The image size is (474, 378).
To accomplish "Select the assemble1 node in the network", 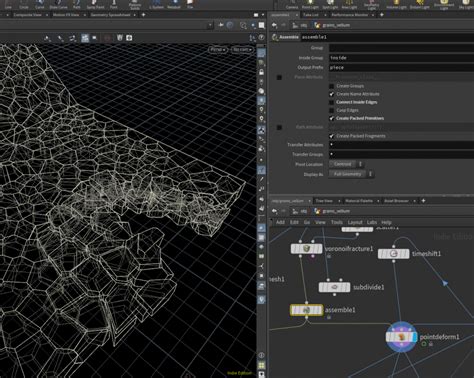I will 306,310.
